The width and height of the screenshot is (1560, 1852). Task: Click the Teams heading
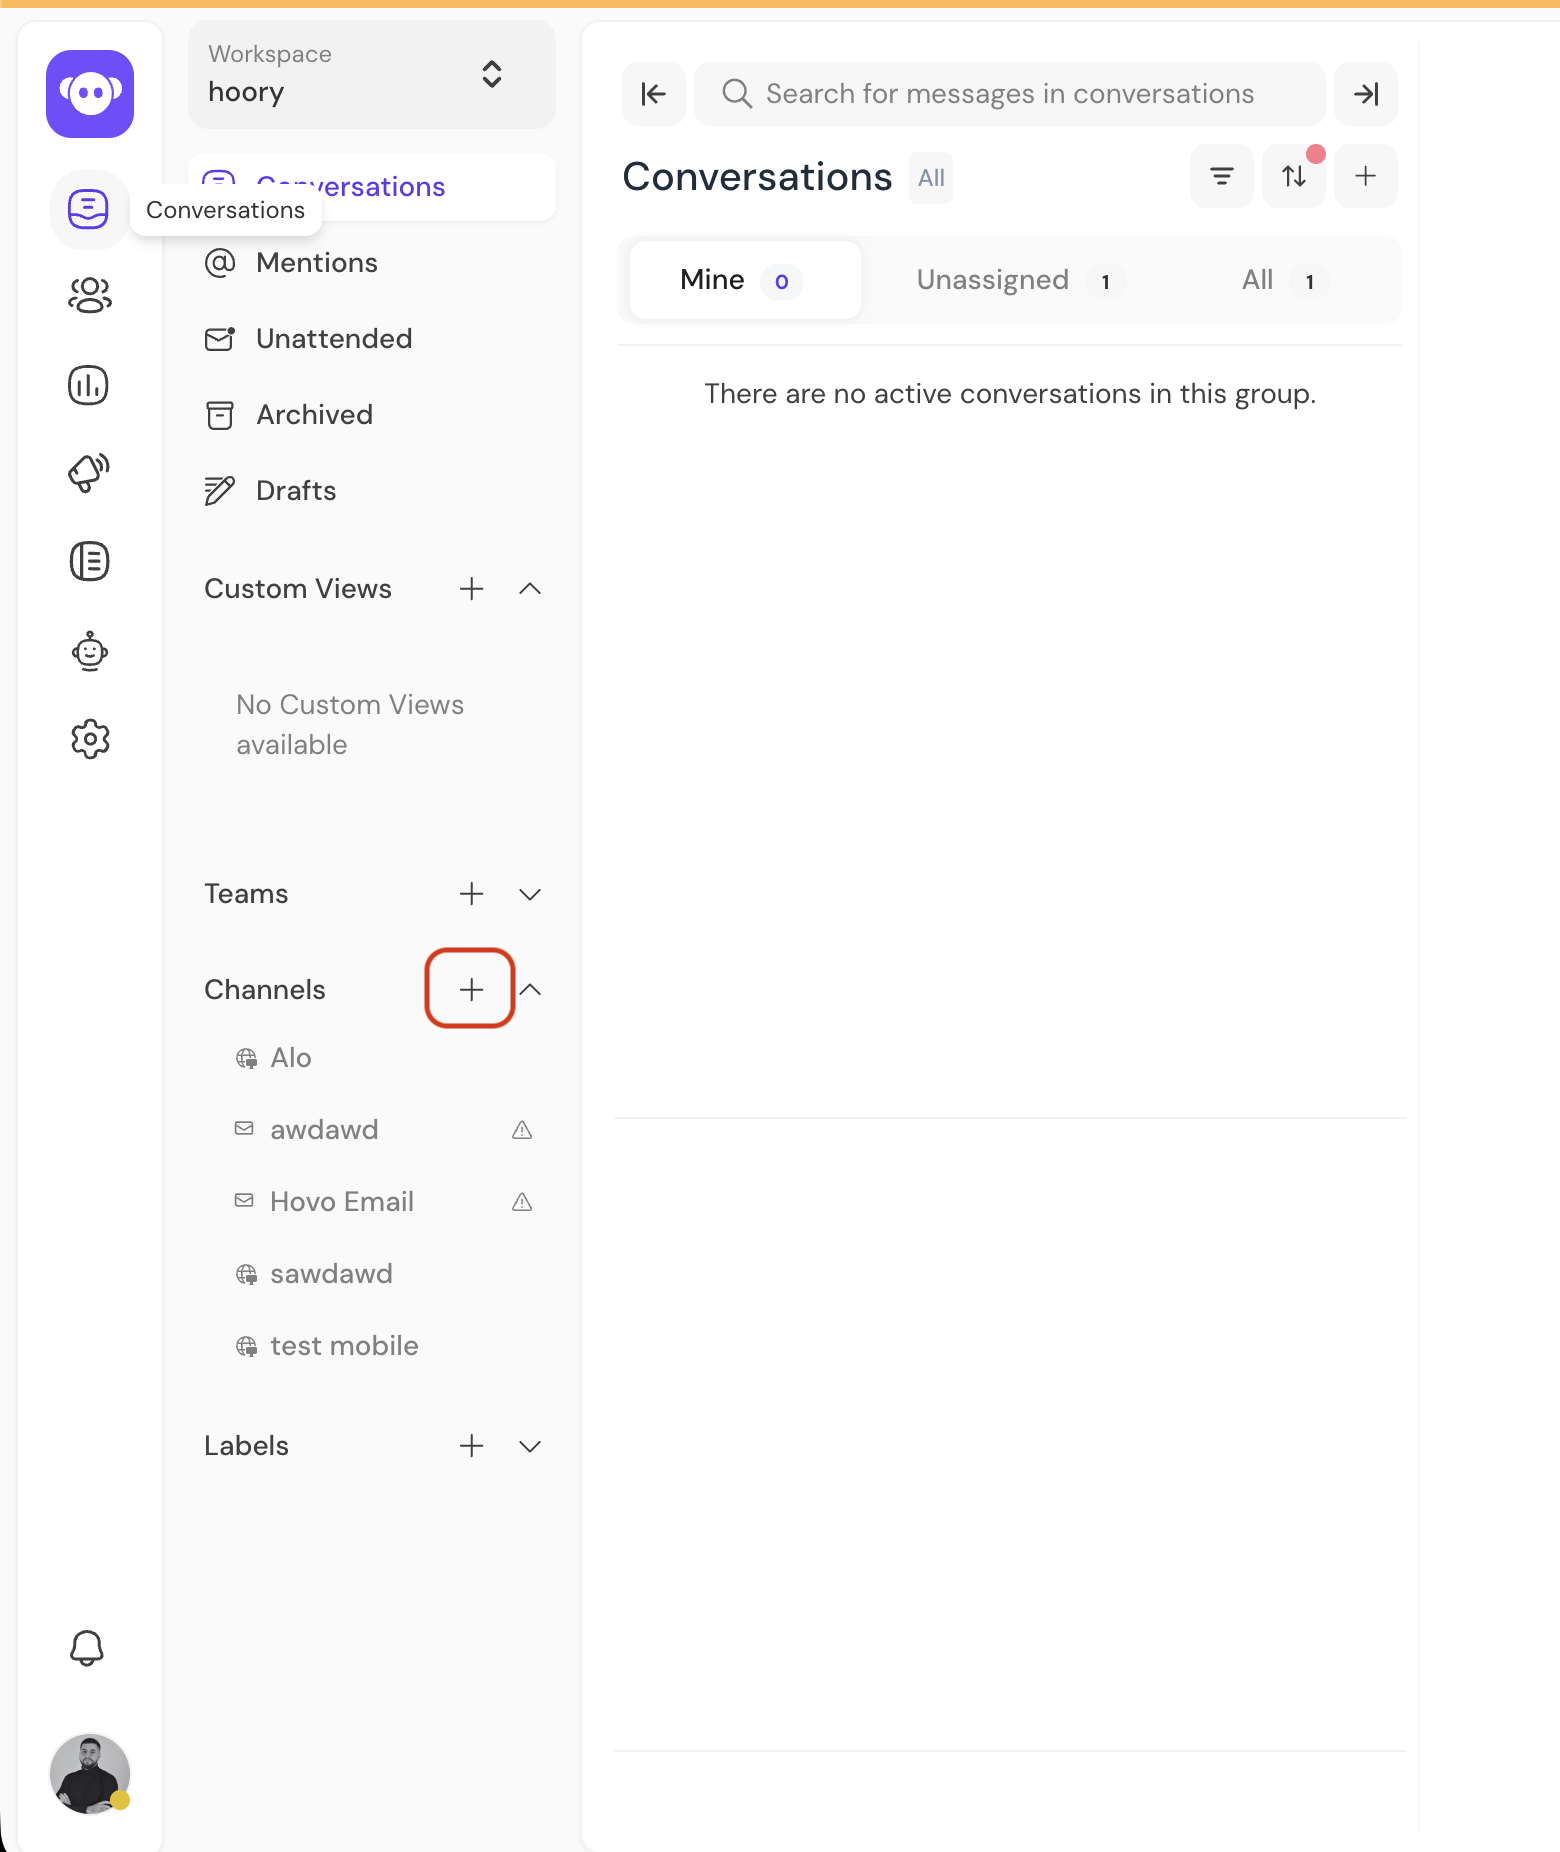(x=246, y=894)
